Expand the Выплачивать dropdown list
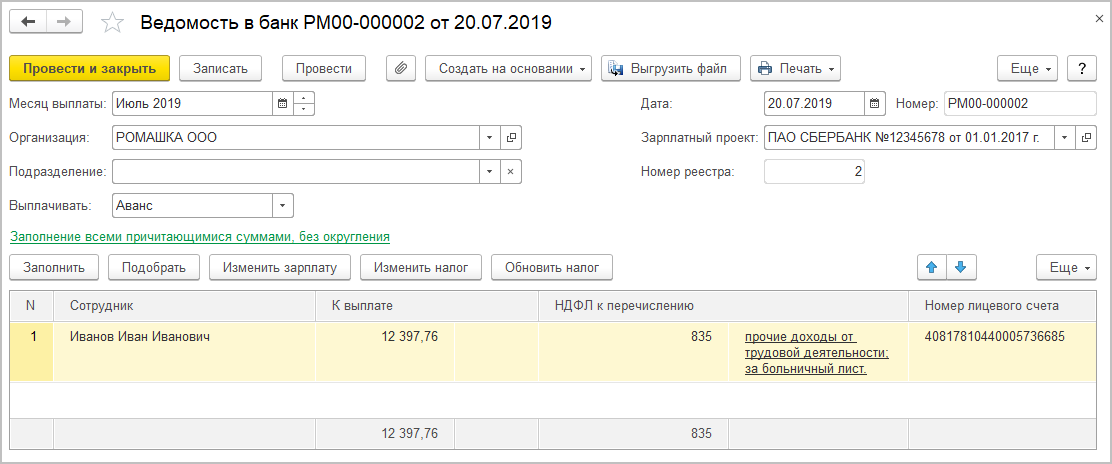Viewport: 1112px width, 464px height. [x=283, y=206]
